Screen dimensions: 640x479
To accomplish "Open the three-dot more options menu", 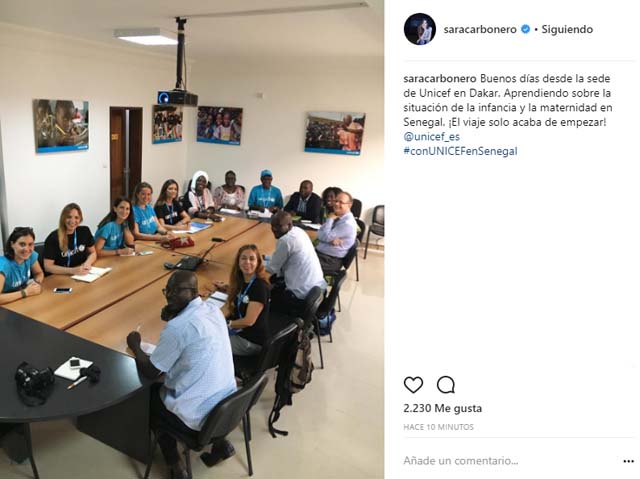I will click(x=629, y=461).
